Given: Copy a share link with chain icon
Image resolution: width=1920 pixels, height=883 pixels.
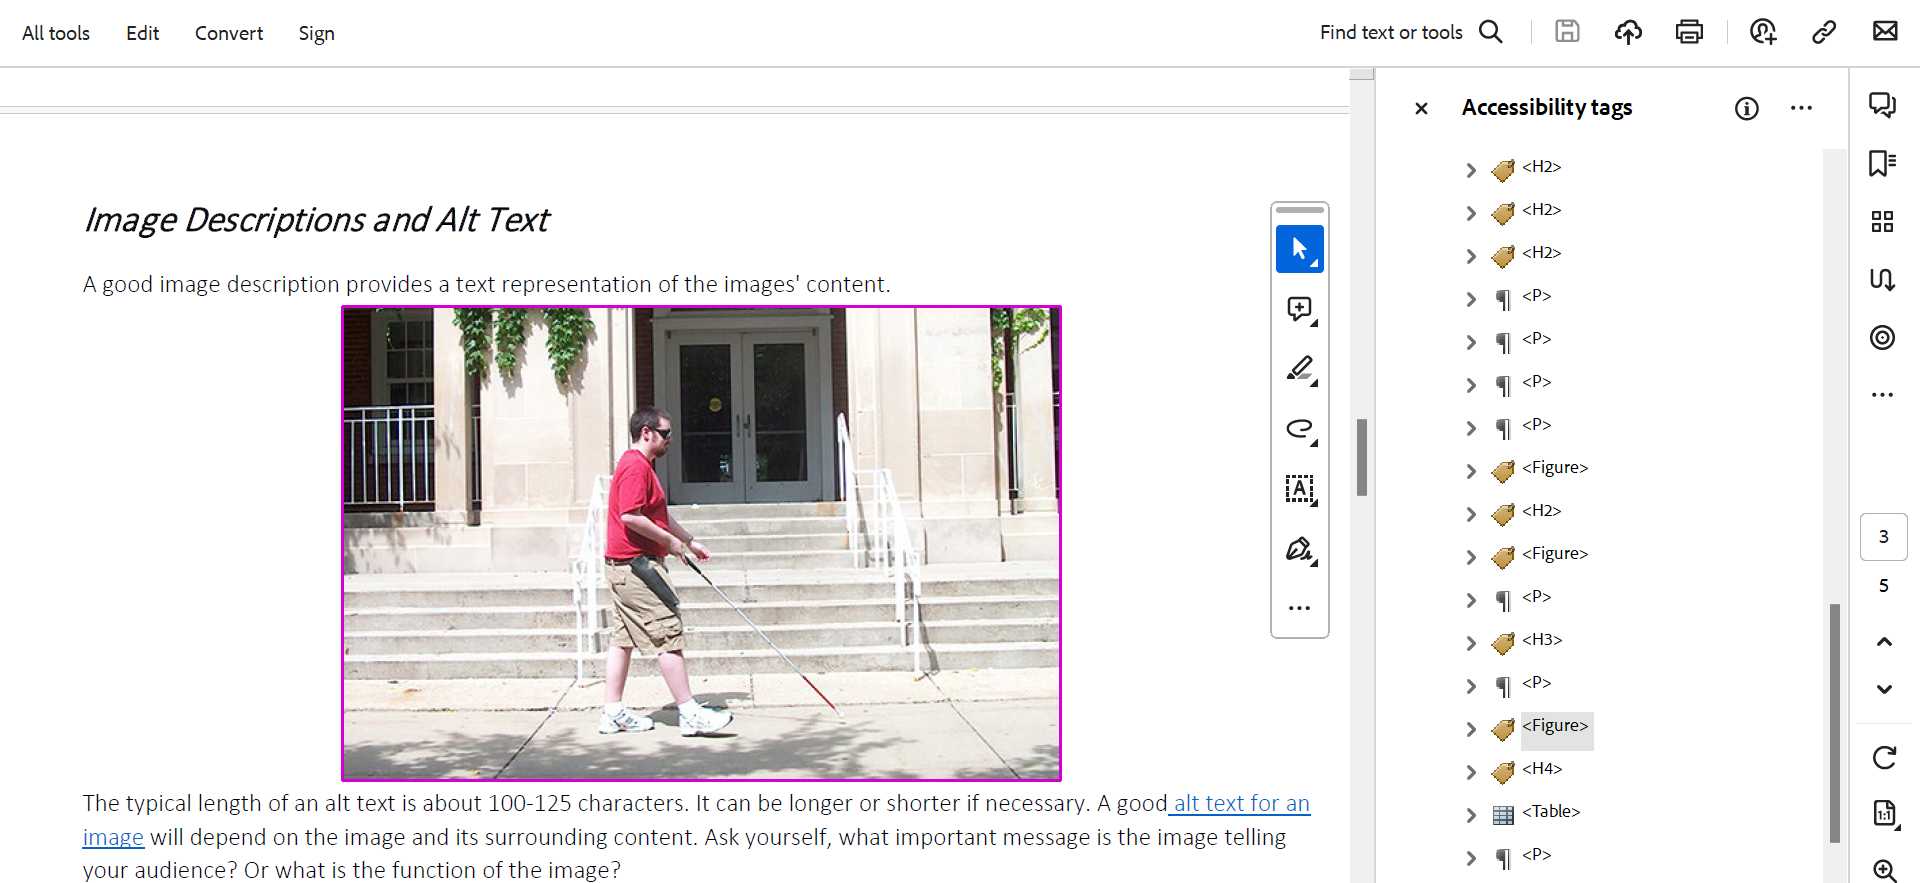Looking at the screenshot, I should click(x=1824, y=32).
